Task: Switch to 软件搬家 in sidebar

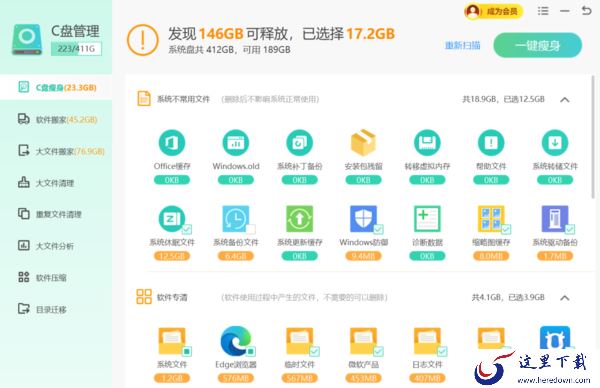Action: [56, 119]
